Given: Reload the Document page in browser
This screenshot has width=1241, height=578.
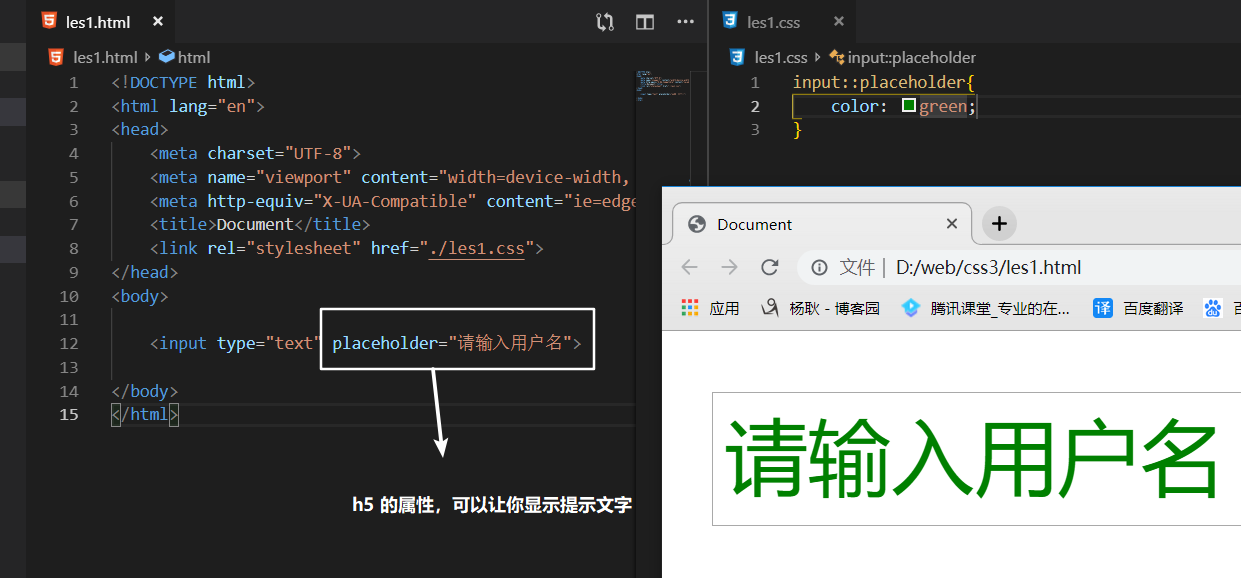Looking at the screenshot, I should pyautogui.click(x=769, y=267).
